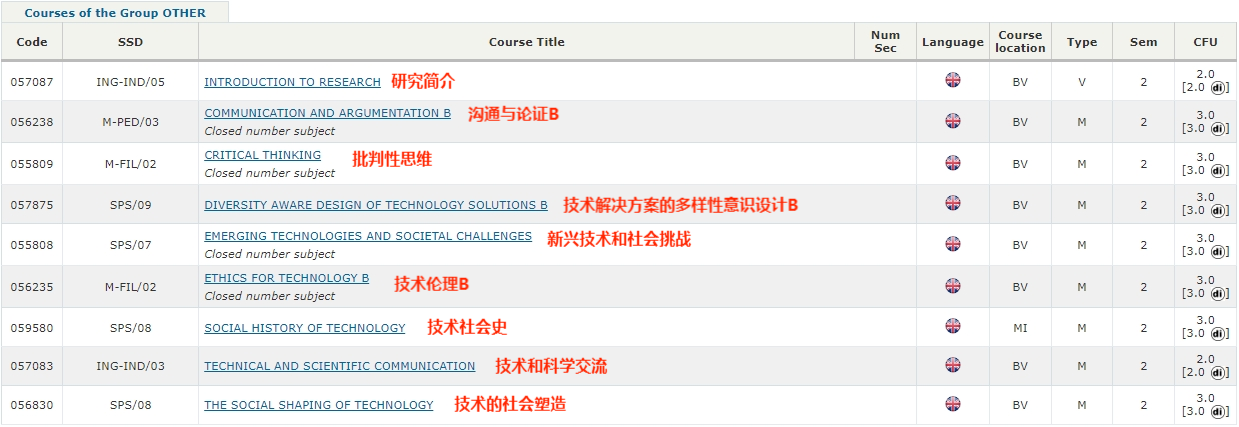Screen dimensions: 1239x427
Task: Open DIVERSITY AWARE DESIGN OF TECHNOLOGY SOLUTIONS B
Action: (376, 205)
